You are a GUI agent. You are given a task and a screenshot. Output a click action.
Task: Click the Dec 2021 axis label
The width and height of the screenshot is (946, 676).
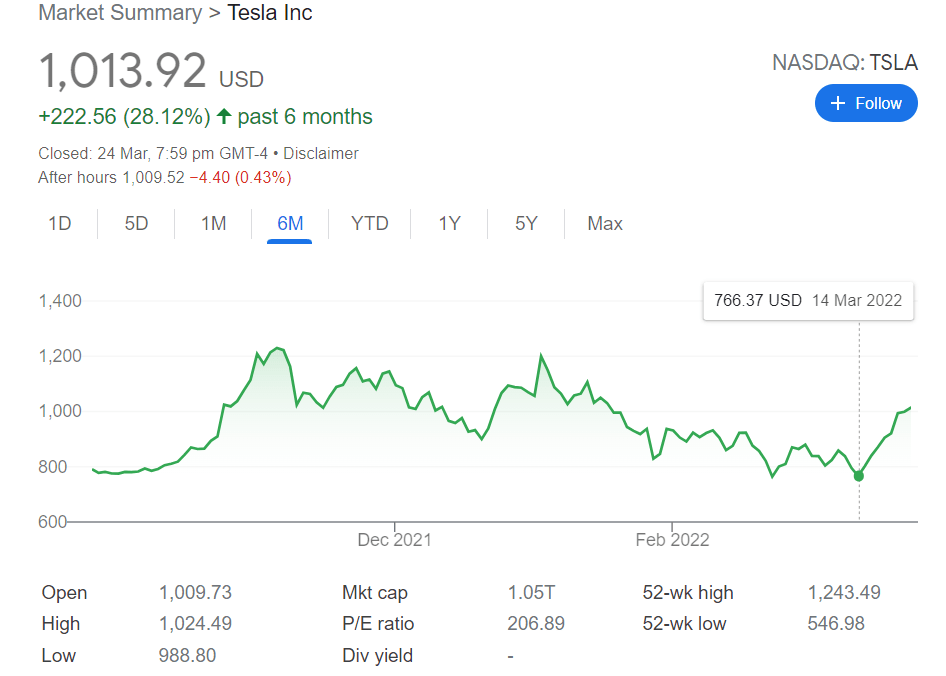[x=394, y=540]
